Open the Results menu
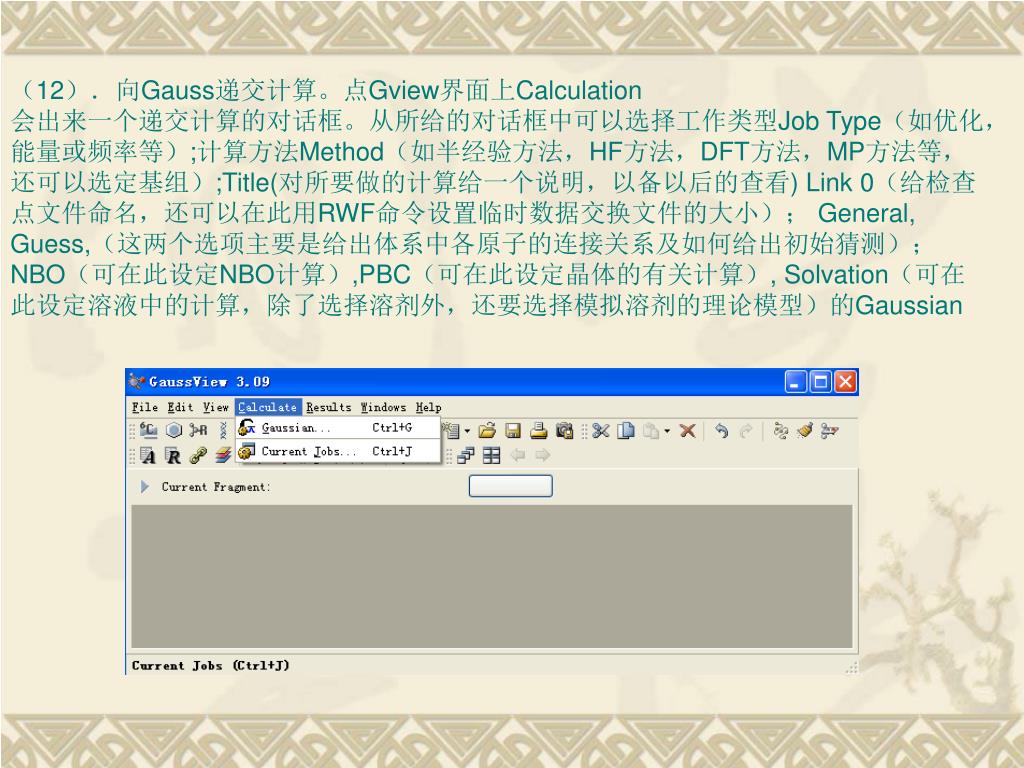The image size is (1024, 768). click(x=328, y=407)
